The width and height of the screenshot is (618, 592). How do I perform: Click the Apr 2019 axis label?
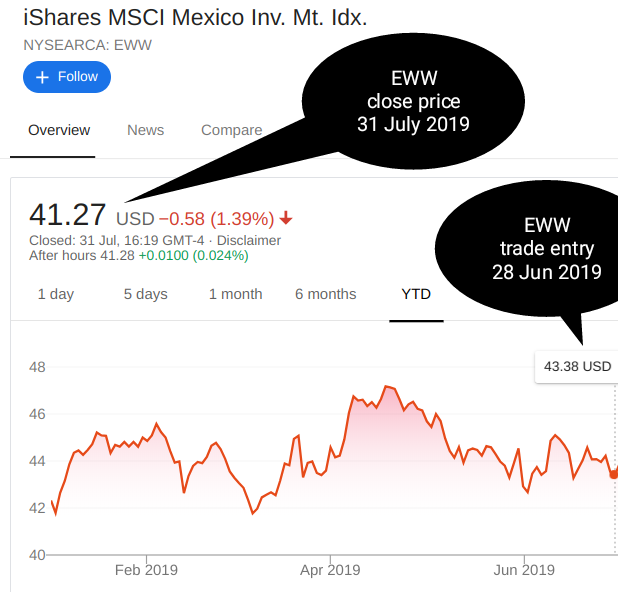coord(330,570)
